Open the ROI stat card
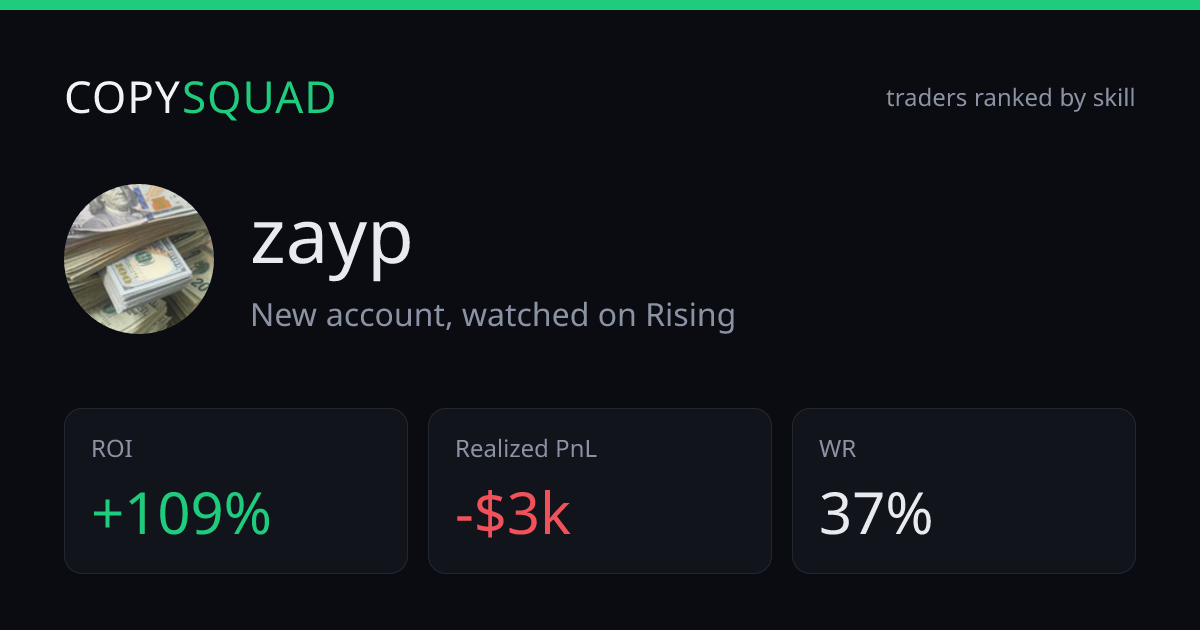The height and width of the screenshot is (630, 1200). pos(236,491)
